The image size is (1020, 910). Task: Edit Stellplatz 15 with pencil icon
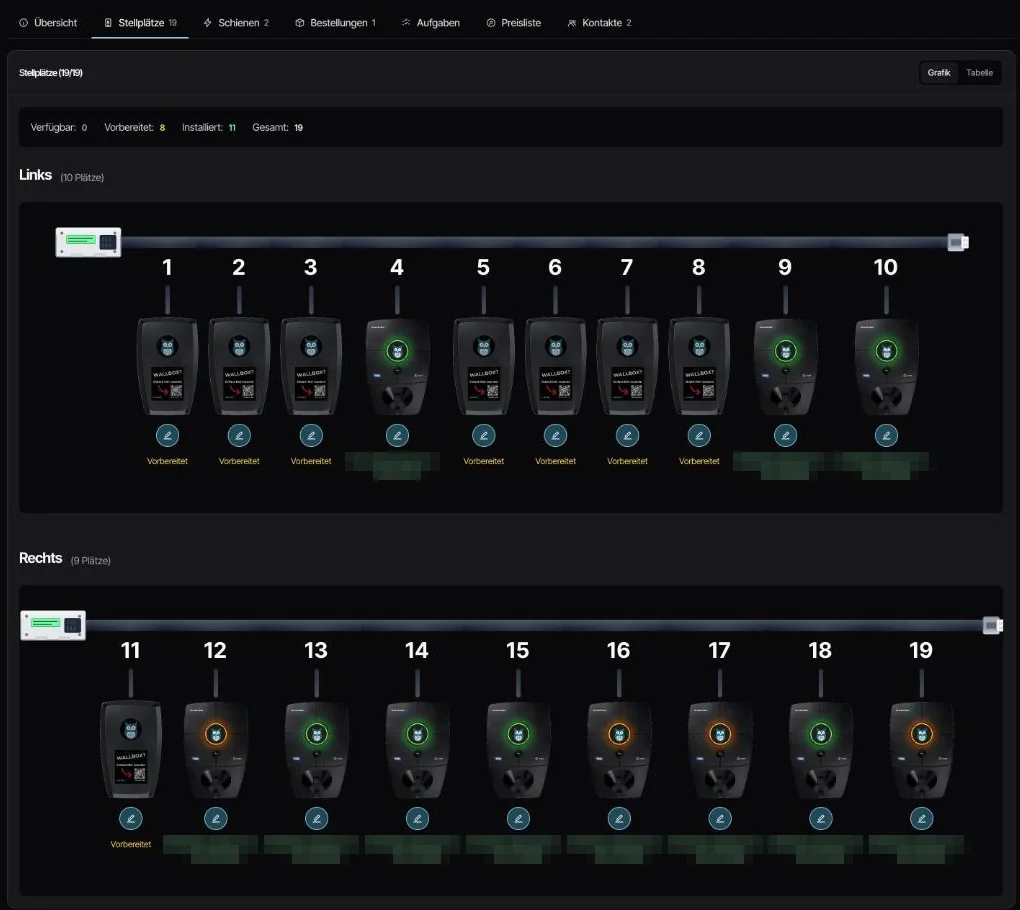(x=518, y=818)
